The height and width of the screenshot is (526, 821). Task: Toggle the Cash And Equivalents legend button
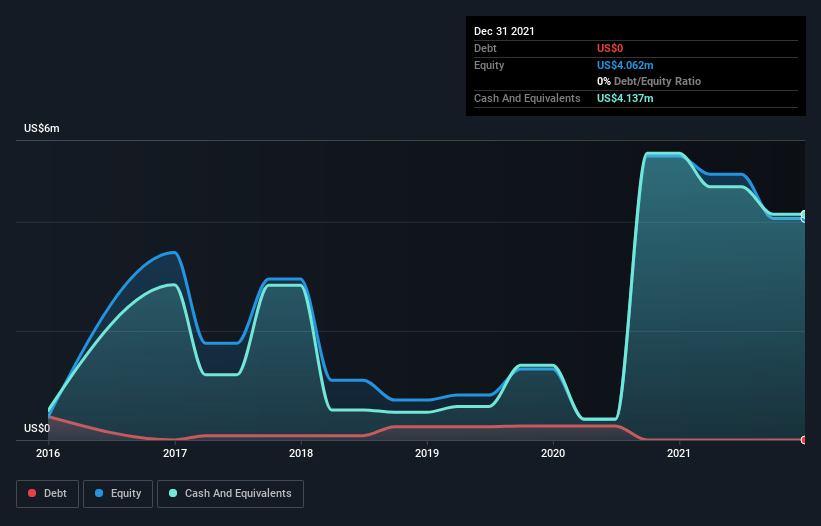point(230,494)
